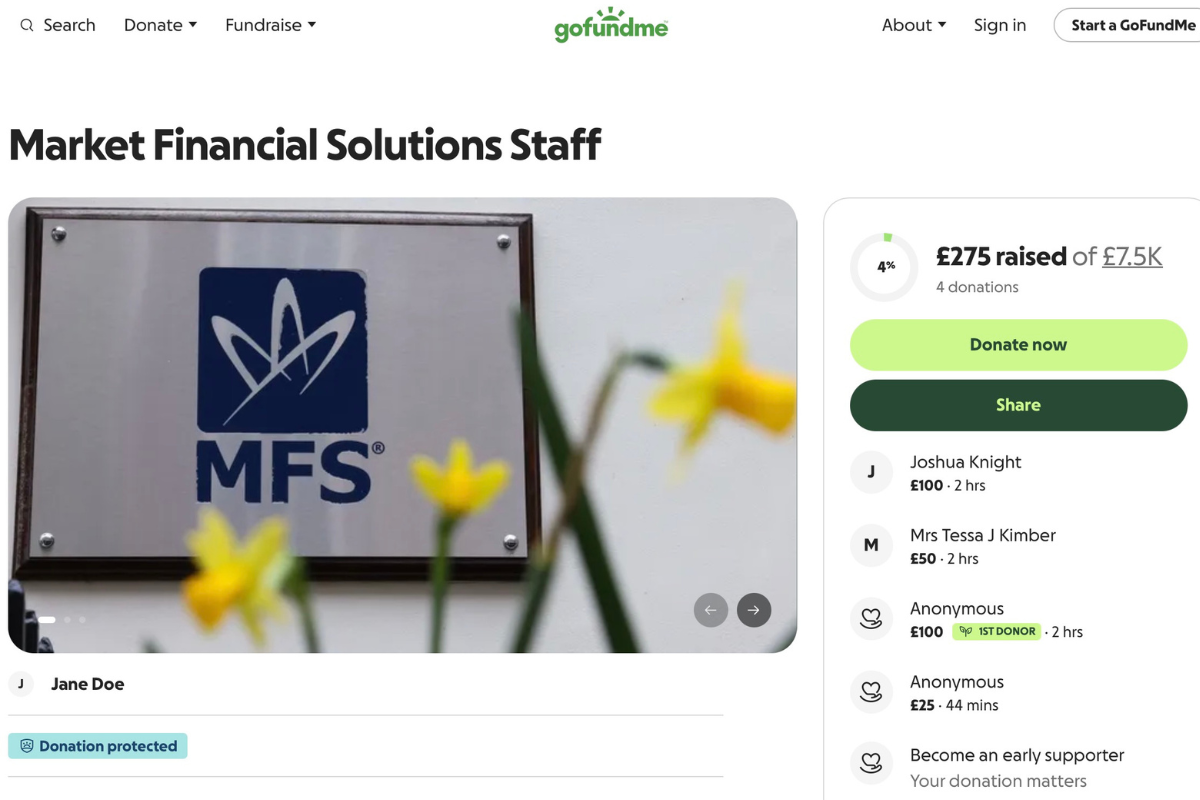Click the search magnifier icon
Screen dimensions: 1200x800
coord(27,25)
